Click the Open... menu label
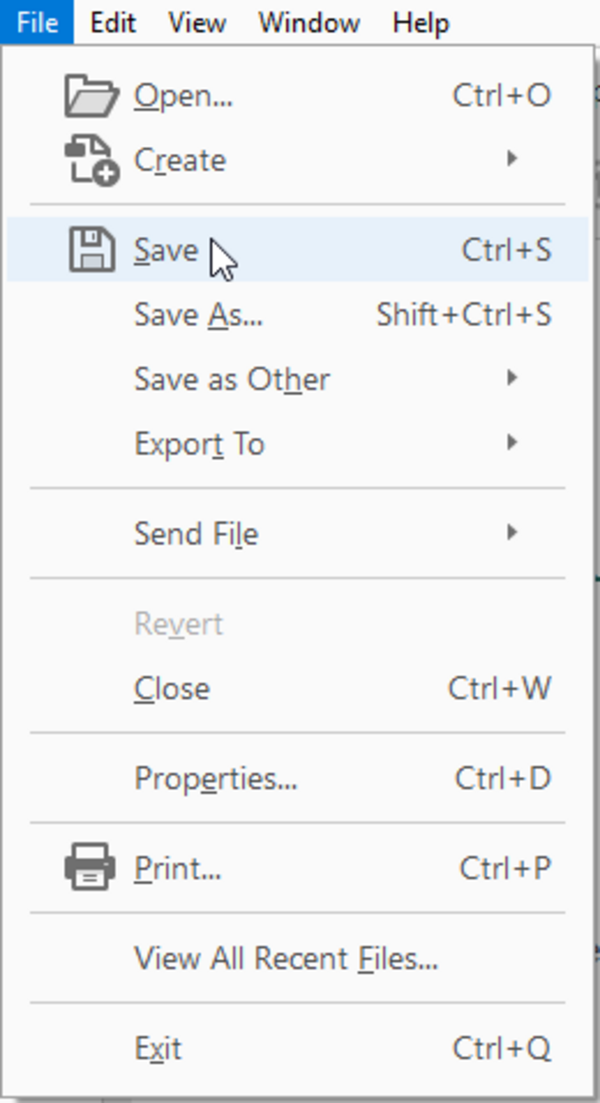The height and width of the screenshot is (1103, 600). [183, 96]
